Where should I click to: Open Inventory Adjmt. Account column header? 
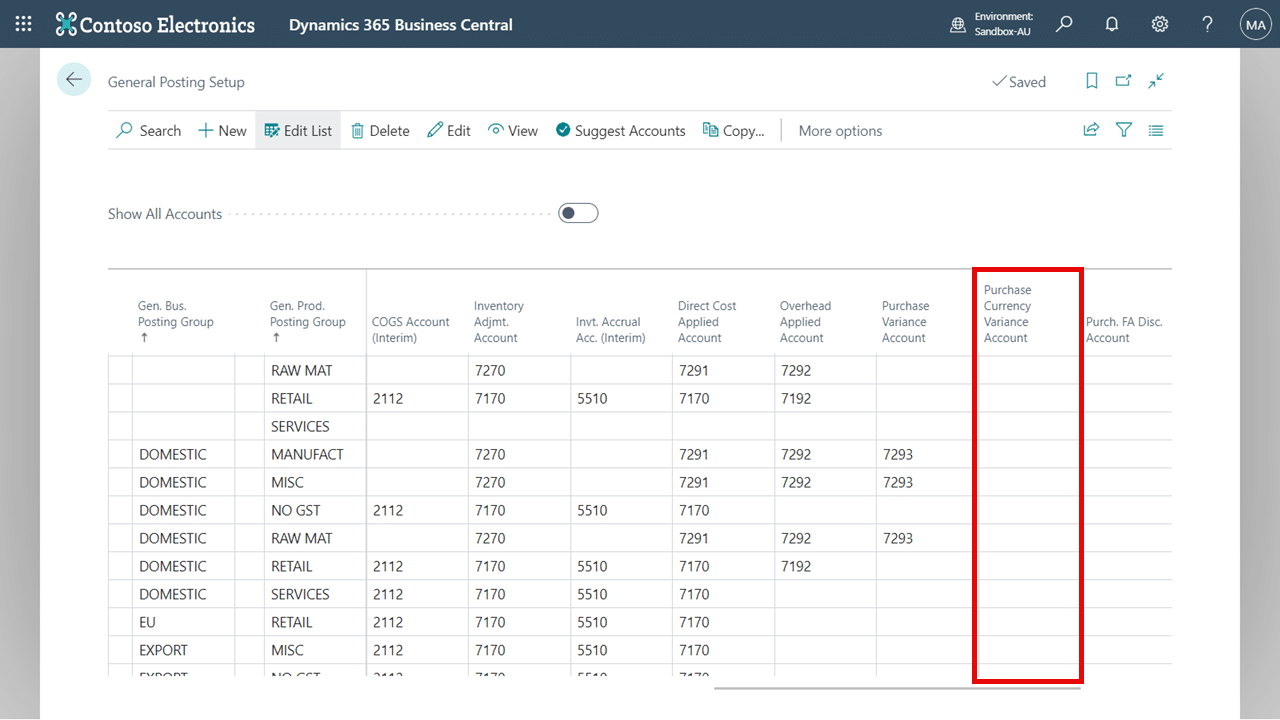click(x=499, y=321)
